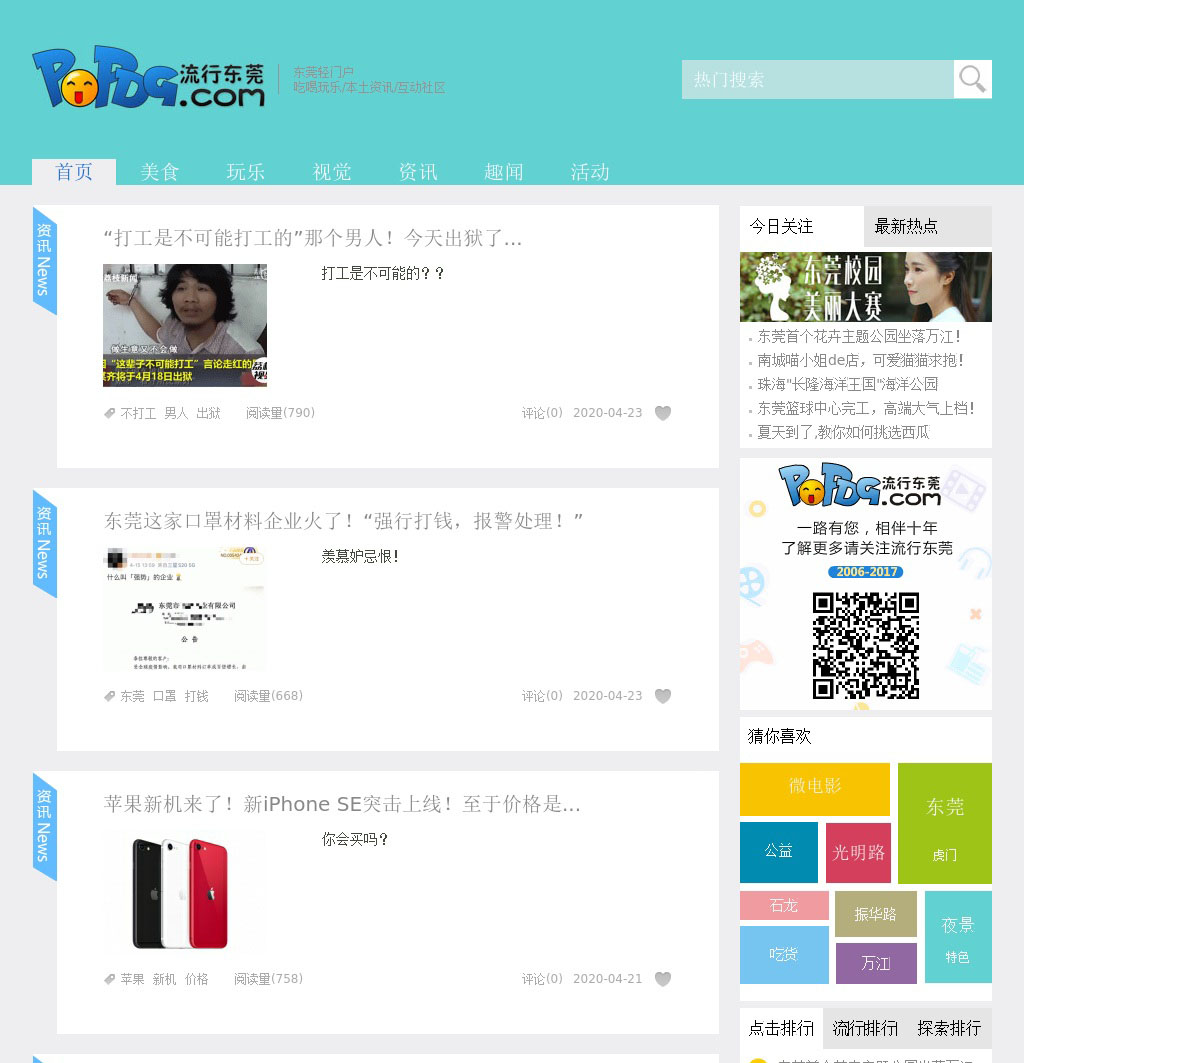Open the 东莞校园美丽大赛 banner

[x=866, y=287]
